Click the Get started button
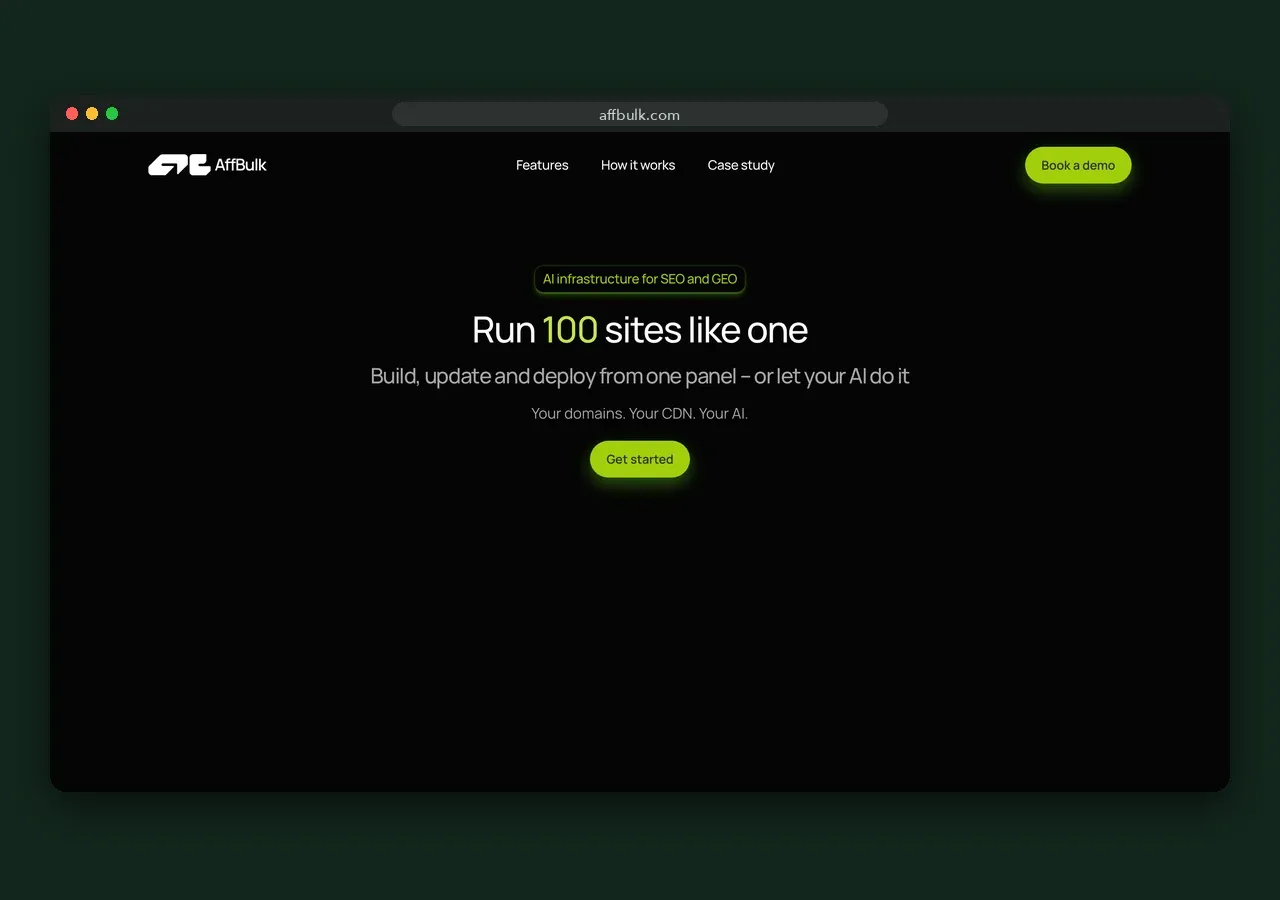This screenshot has width=1280, height=900. (x=640, y=459)
